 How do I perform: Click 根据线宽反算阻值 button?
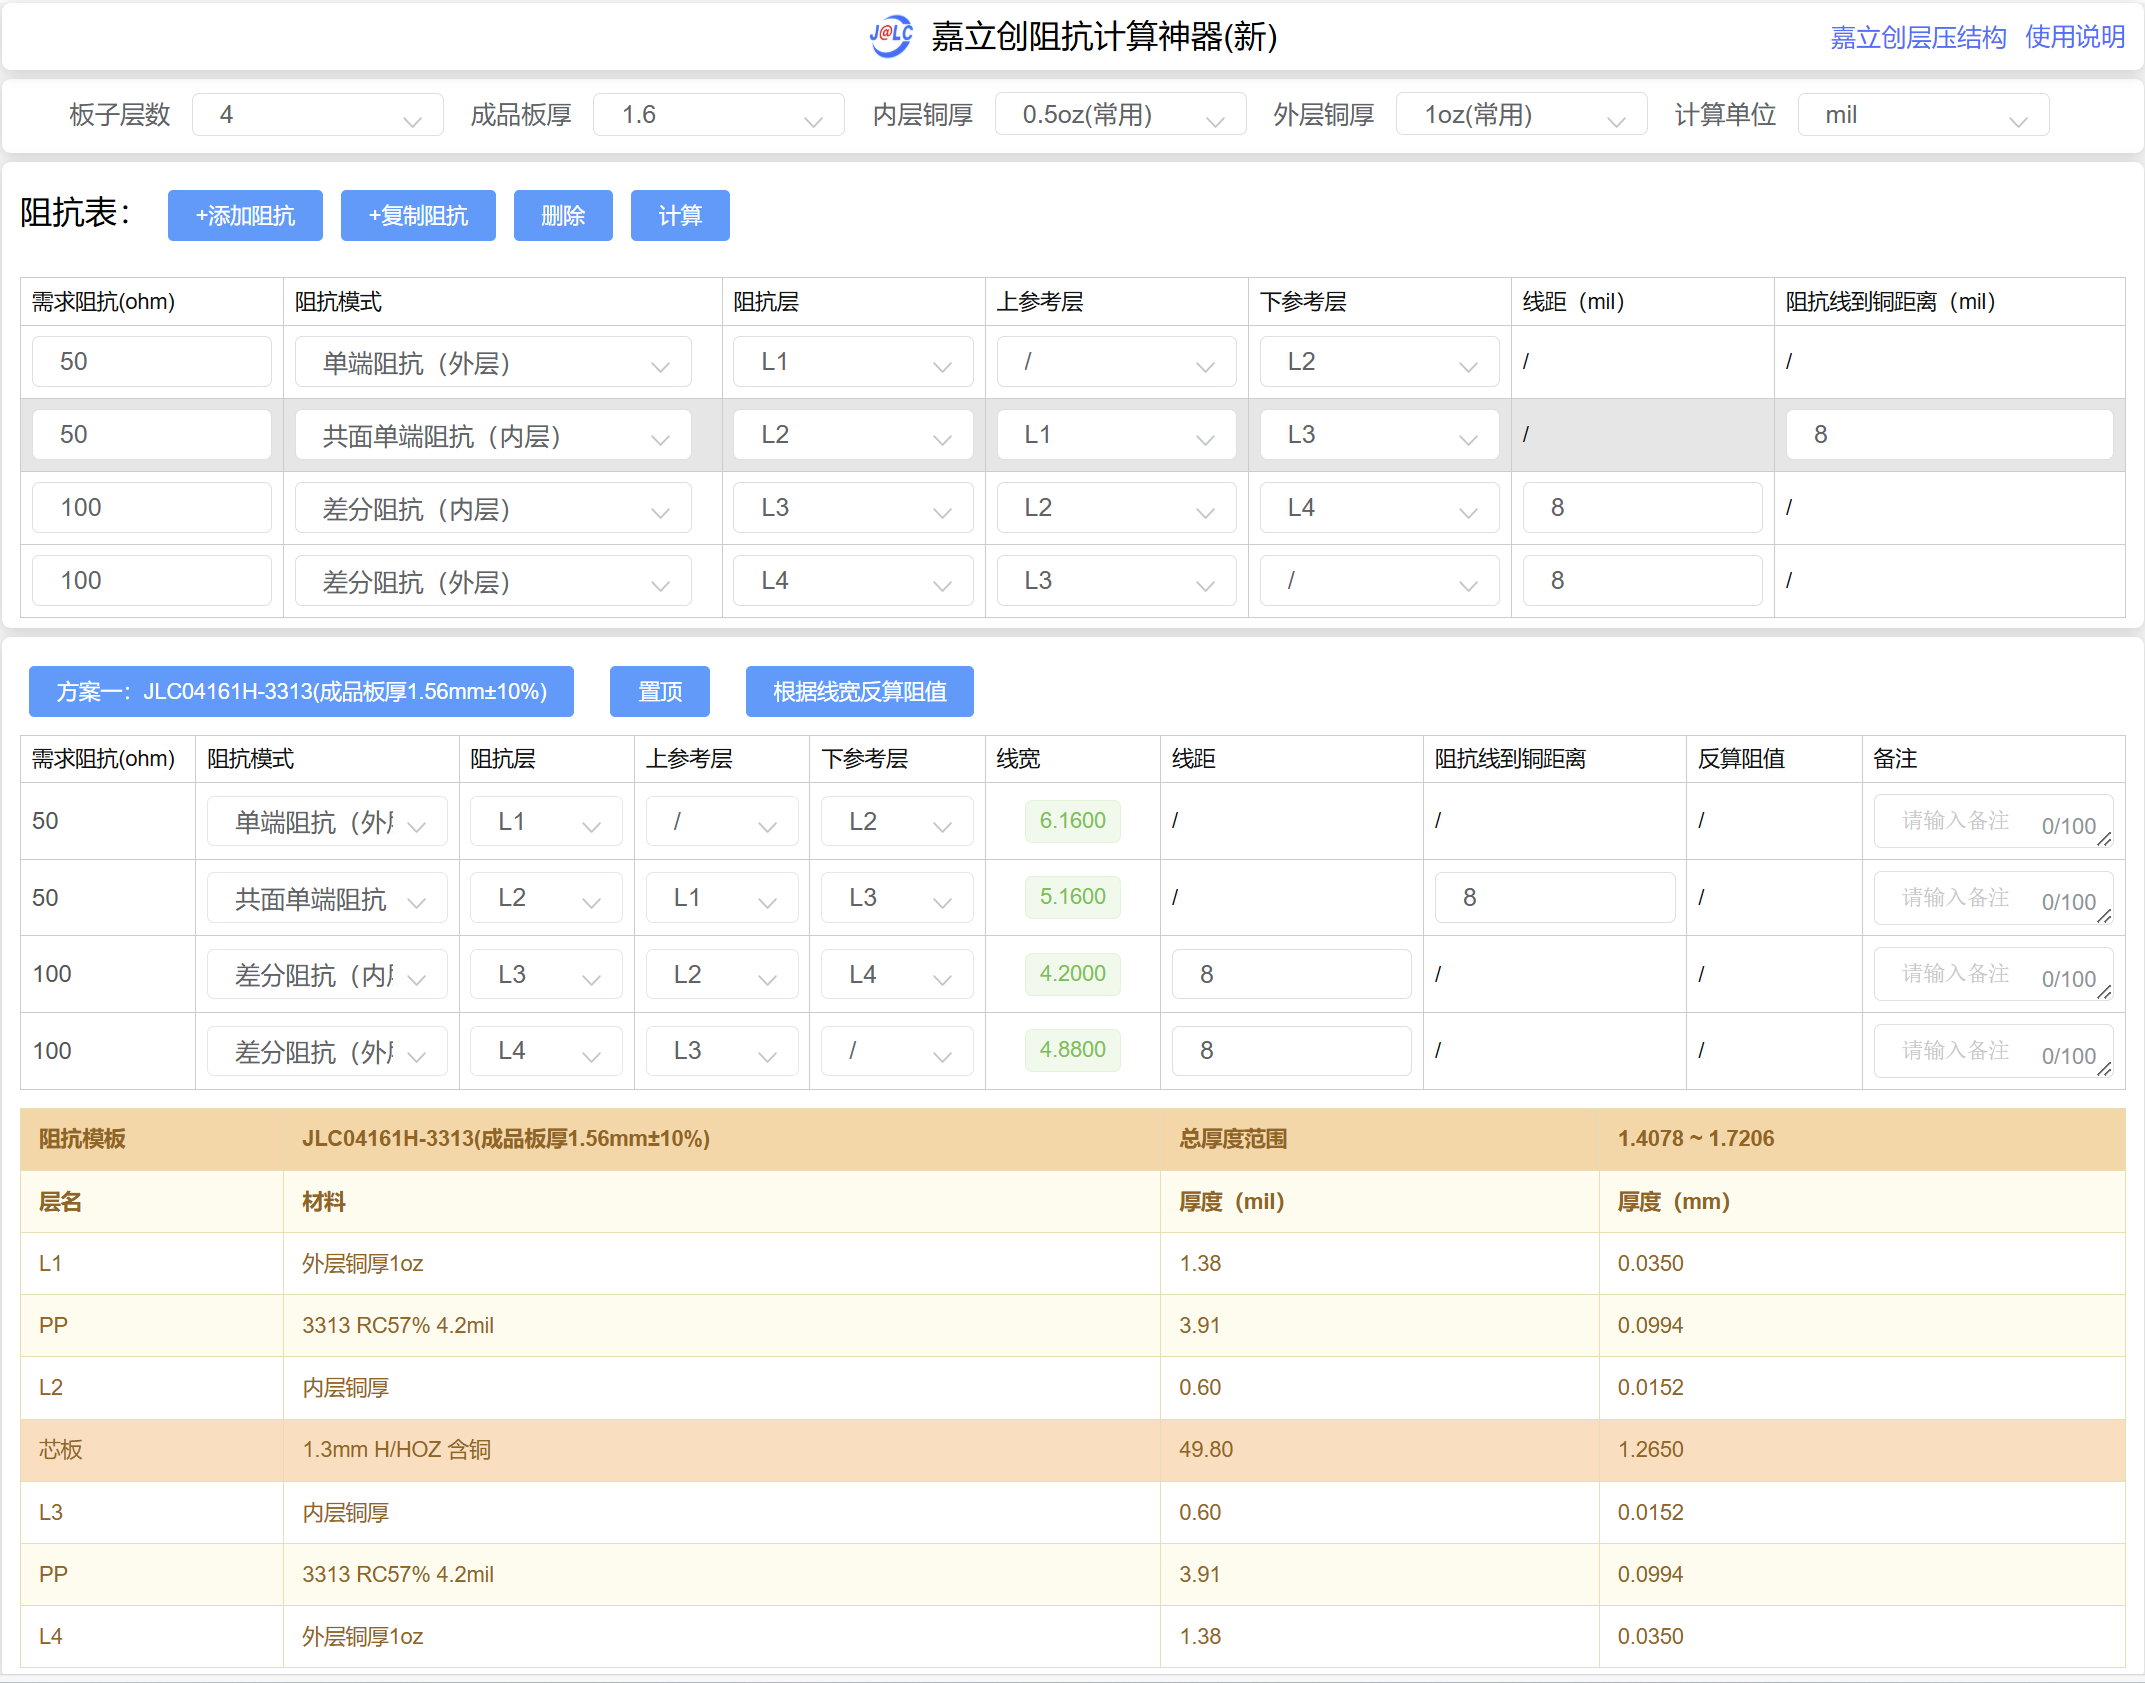click(x=859, y=692)
